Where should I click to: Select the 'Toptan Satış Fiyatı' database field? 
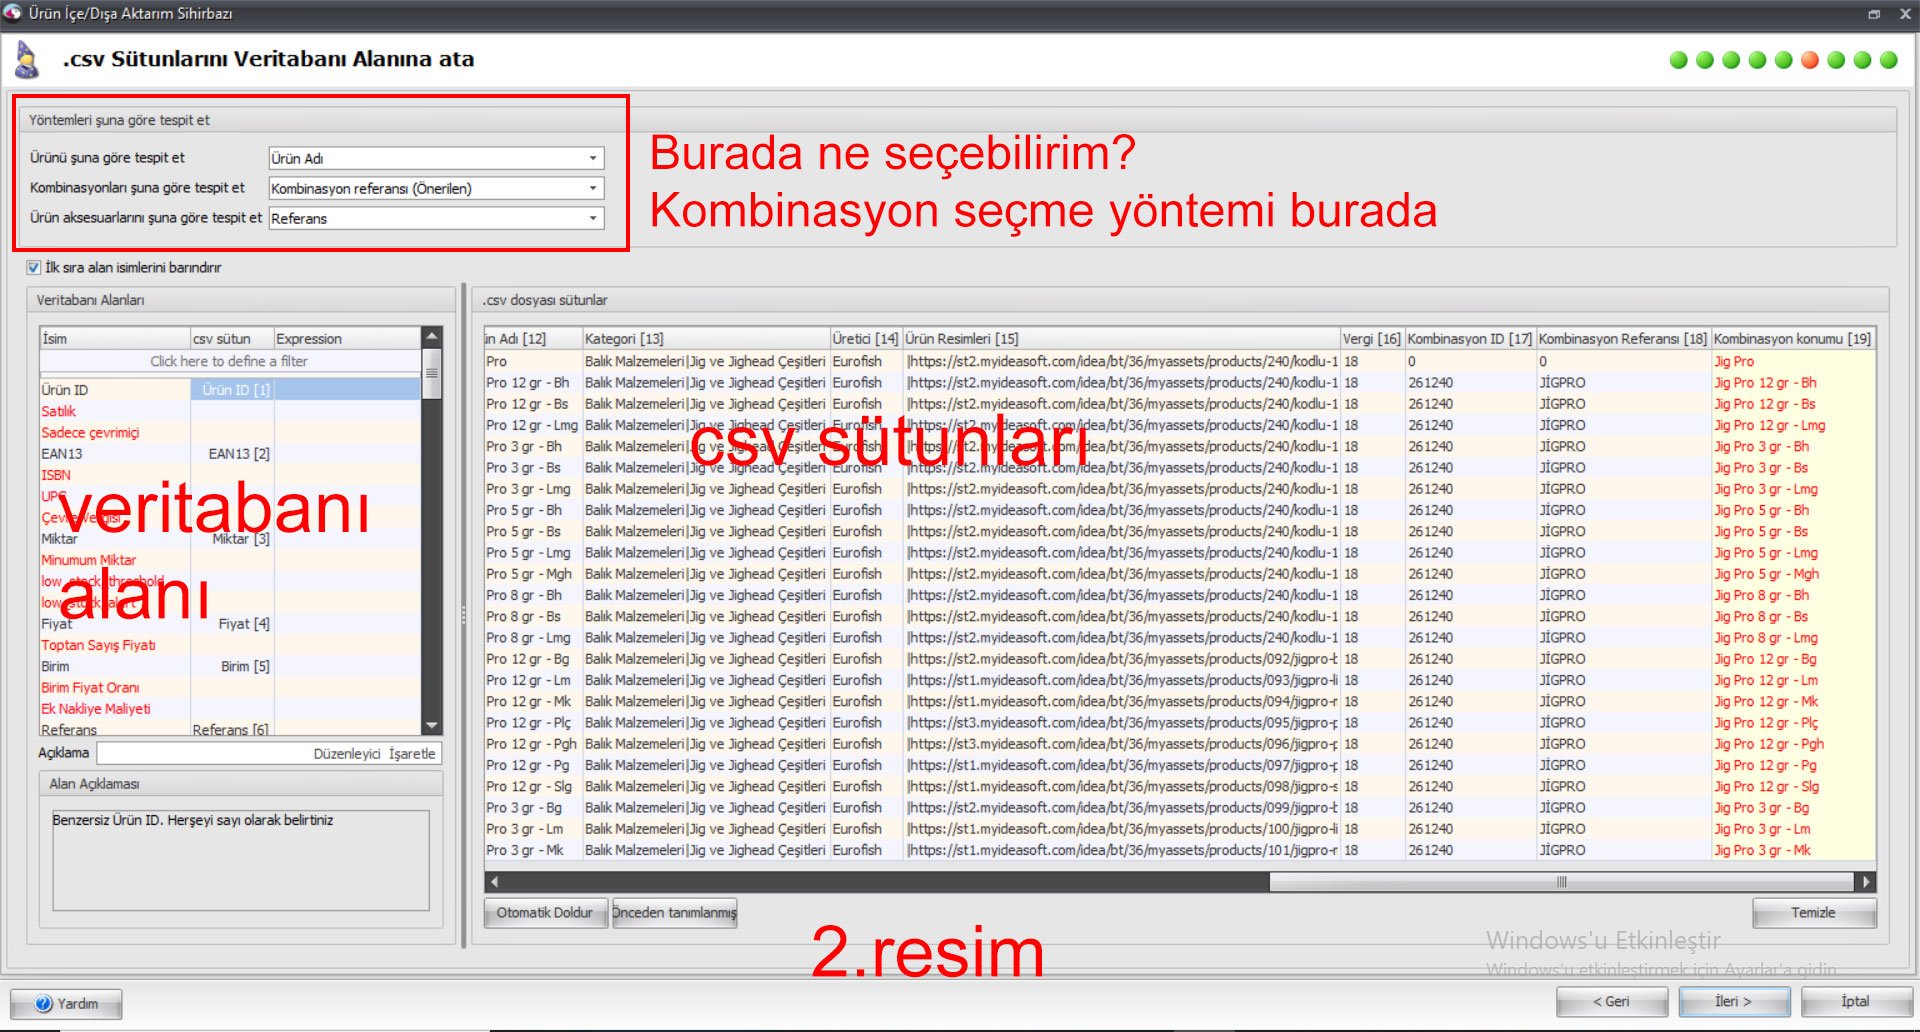(x=98, y=645)
